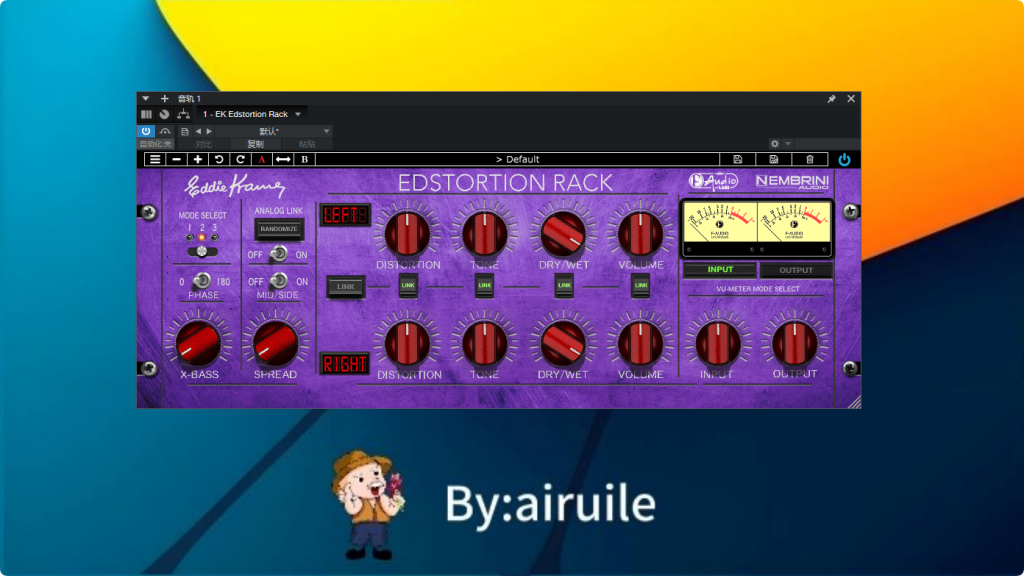The height and width of the screenshot is (576, 1024).
Task: Toggle the Distortion LINK button
Action: [408, 285]
